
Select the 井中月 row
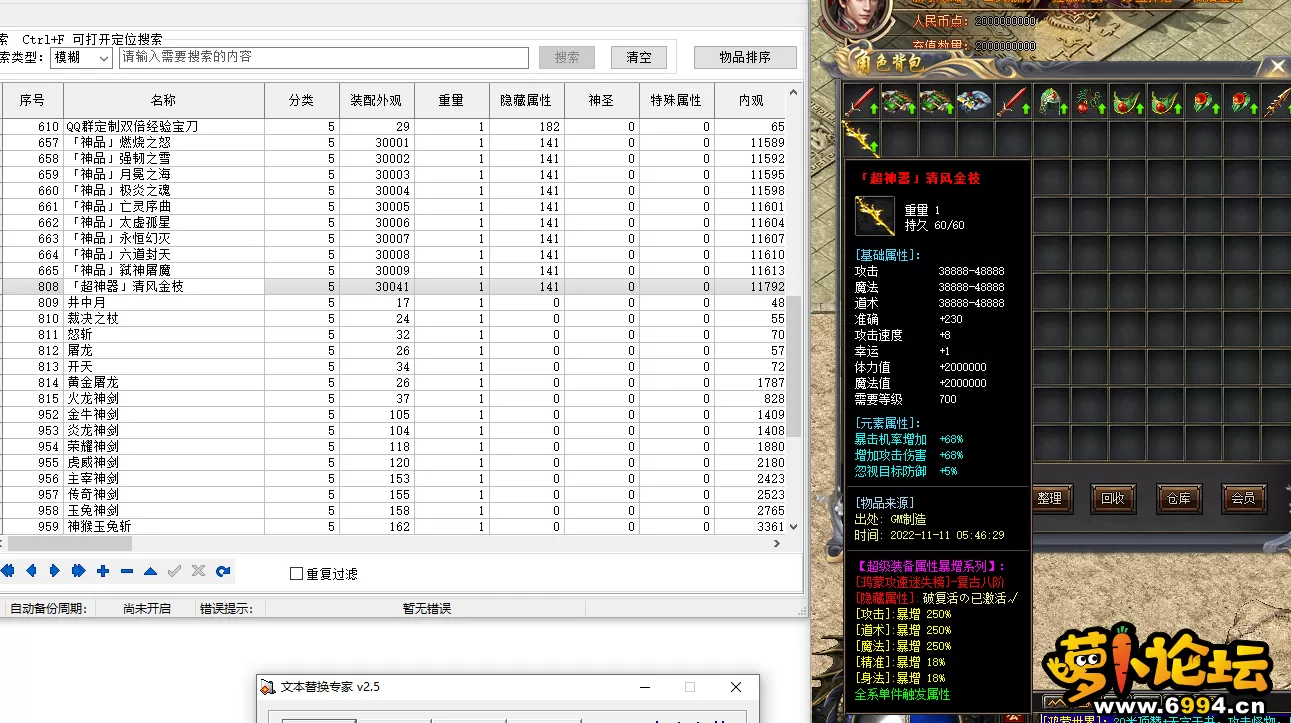[x=393, y=302]
